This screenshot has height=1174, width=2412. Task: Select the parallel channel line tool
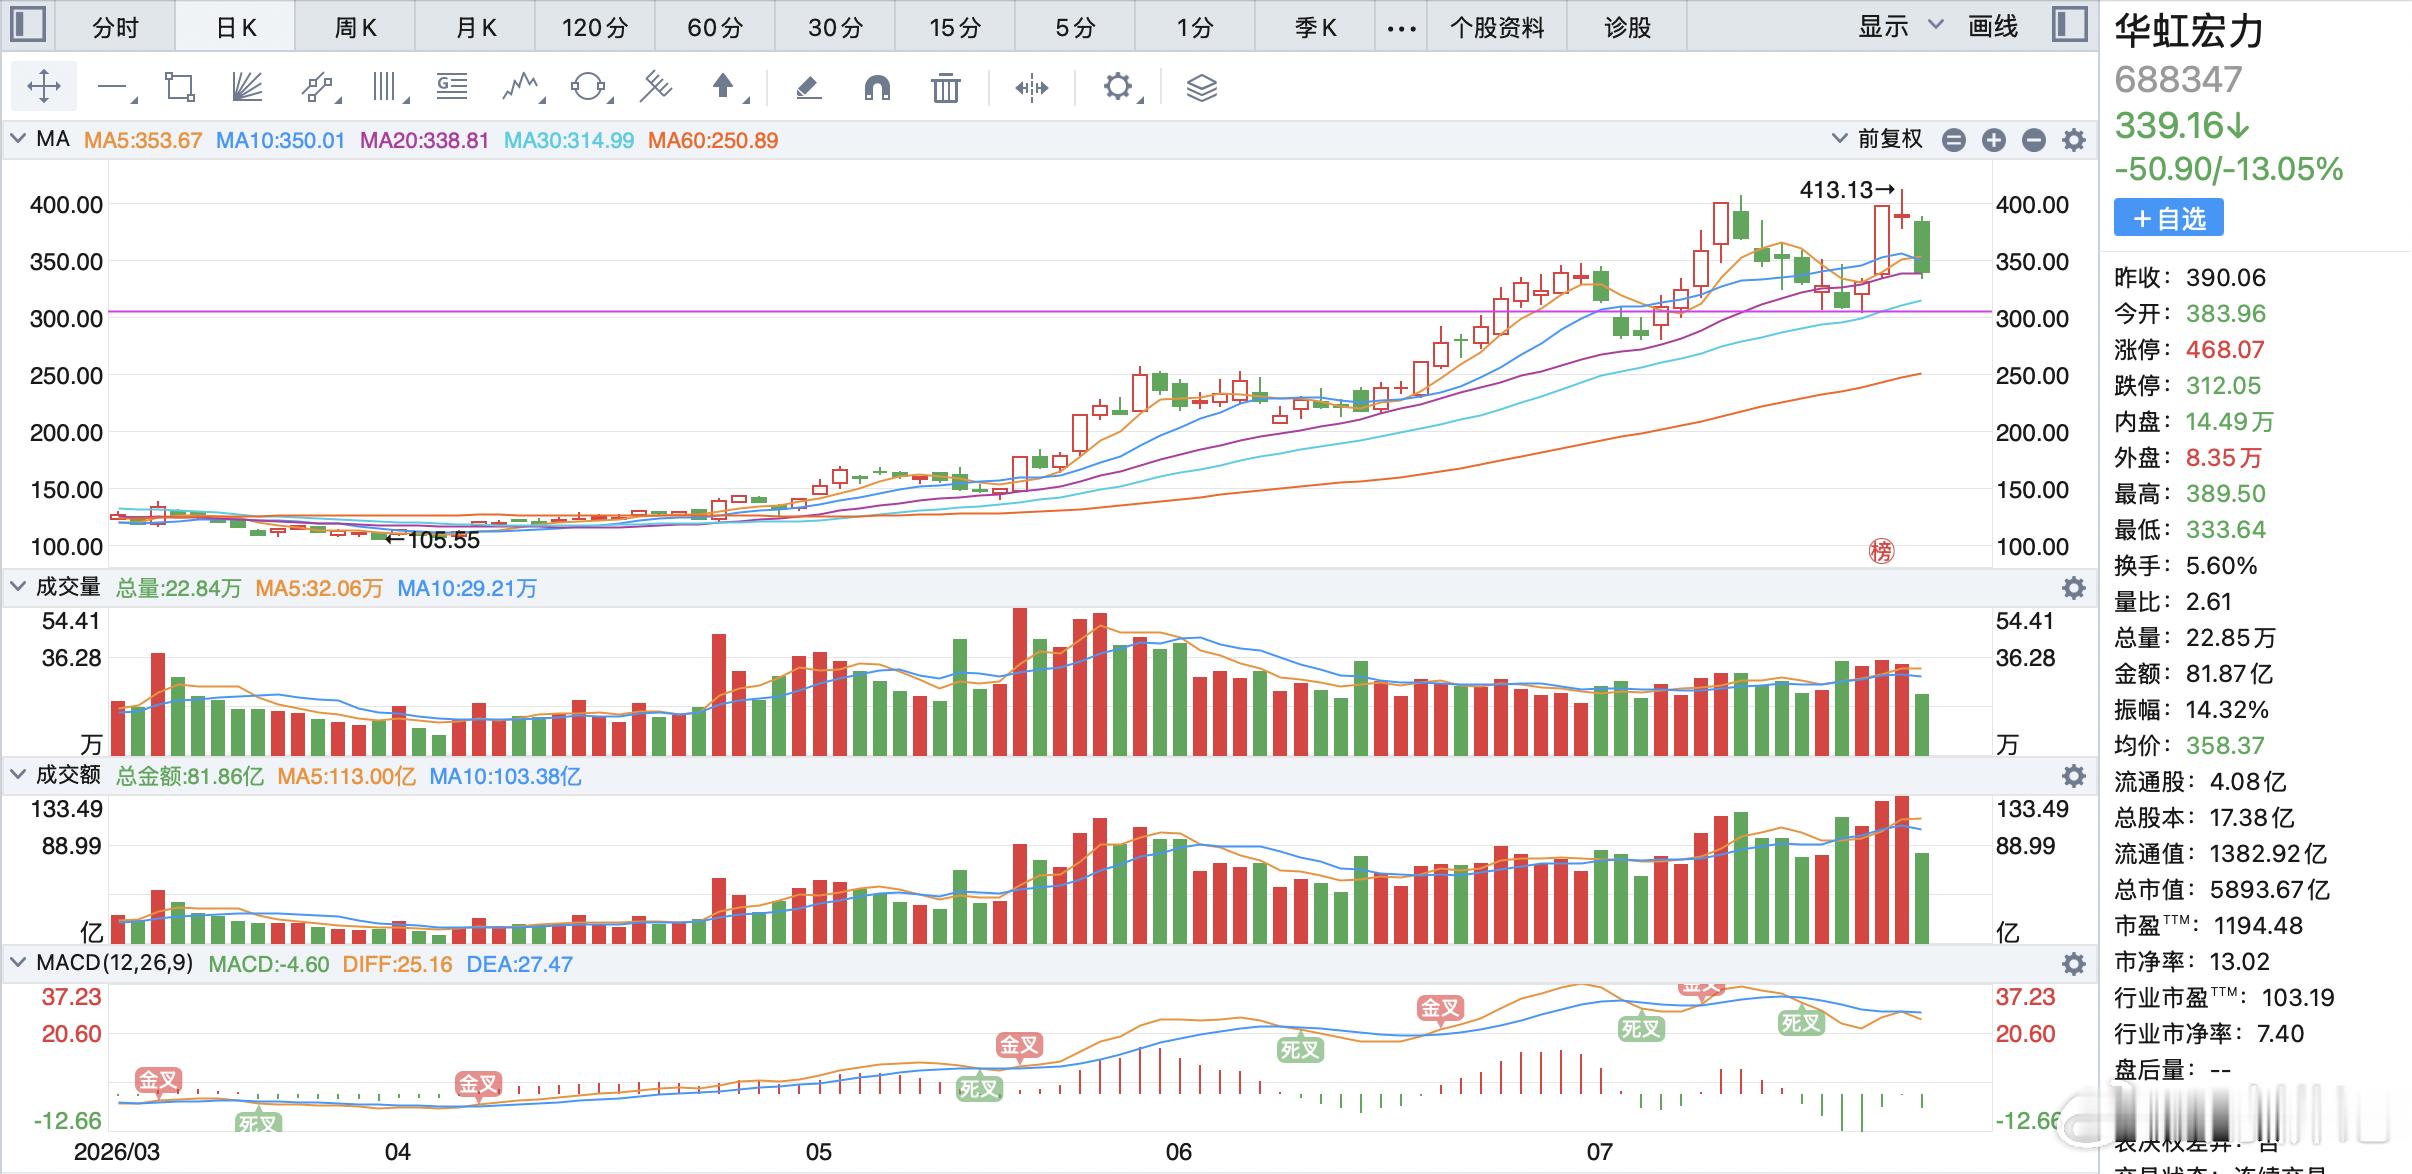[x=318, y=88]
